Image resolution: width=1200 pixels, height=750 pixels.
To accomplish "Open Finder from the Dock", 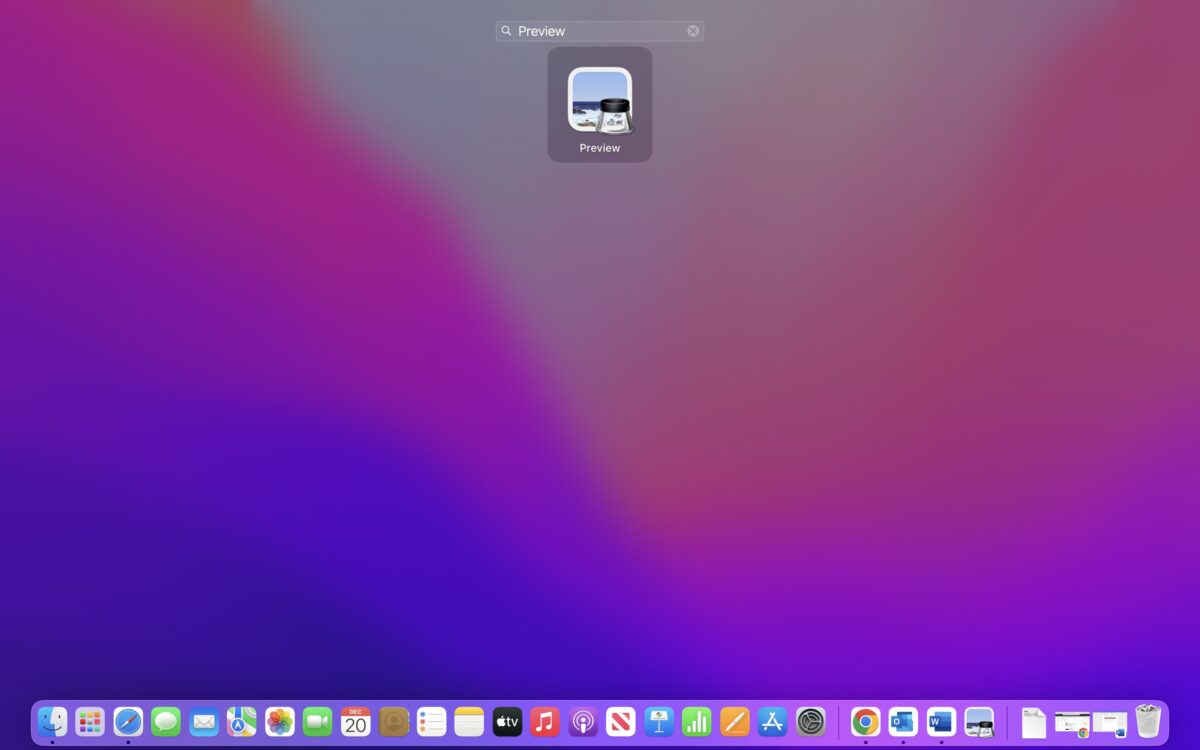I will (52, 721).
